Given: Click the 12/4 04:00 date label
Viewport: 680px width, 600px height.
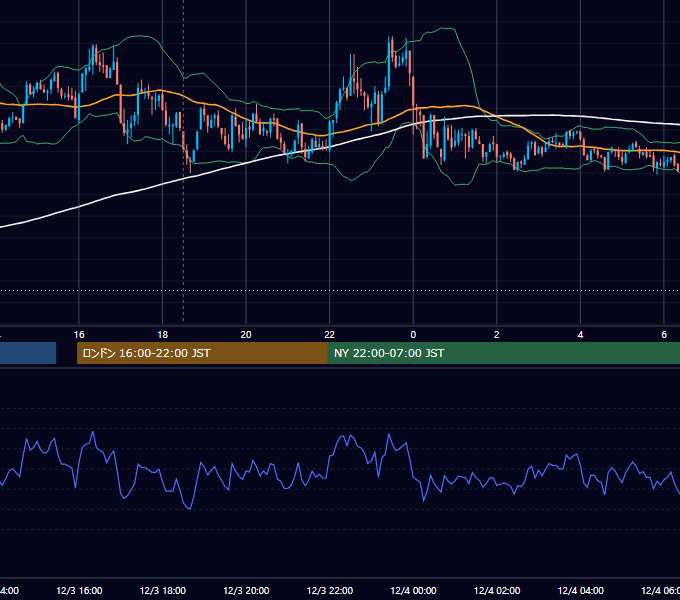Looking at the screenshot, I should click(x=580, y=591).
